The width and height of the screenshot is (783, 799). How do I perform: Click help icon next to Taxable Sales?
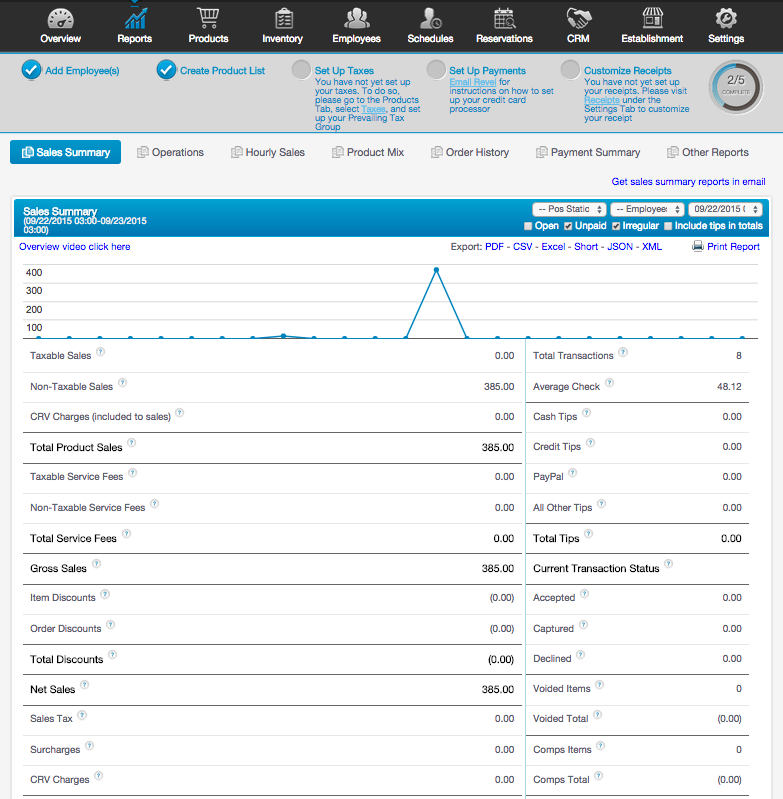[x=101, y=352]
